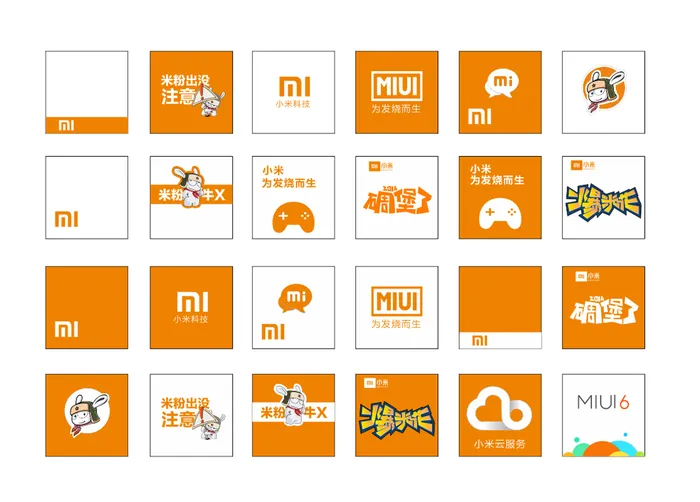Click the white tile with orange 小米科技 logo
The height and width of the screenshot is (502, 700).
point(293,92)
